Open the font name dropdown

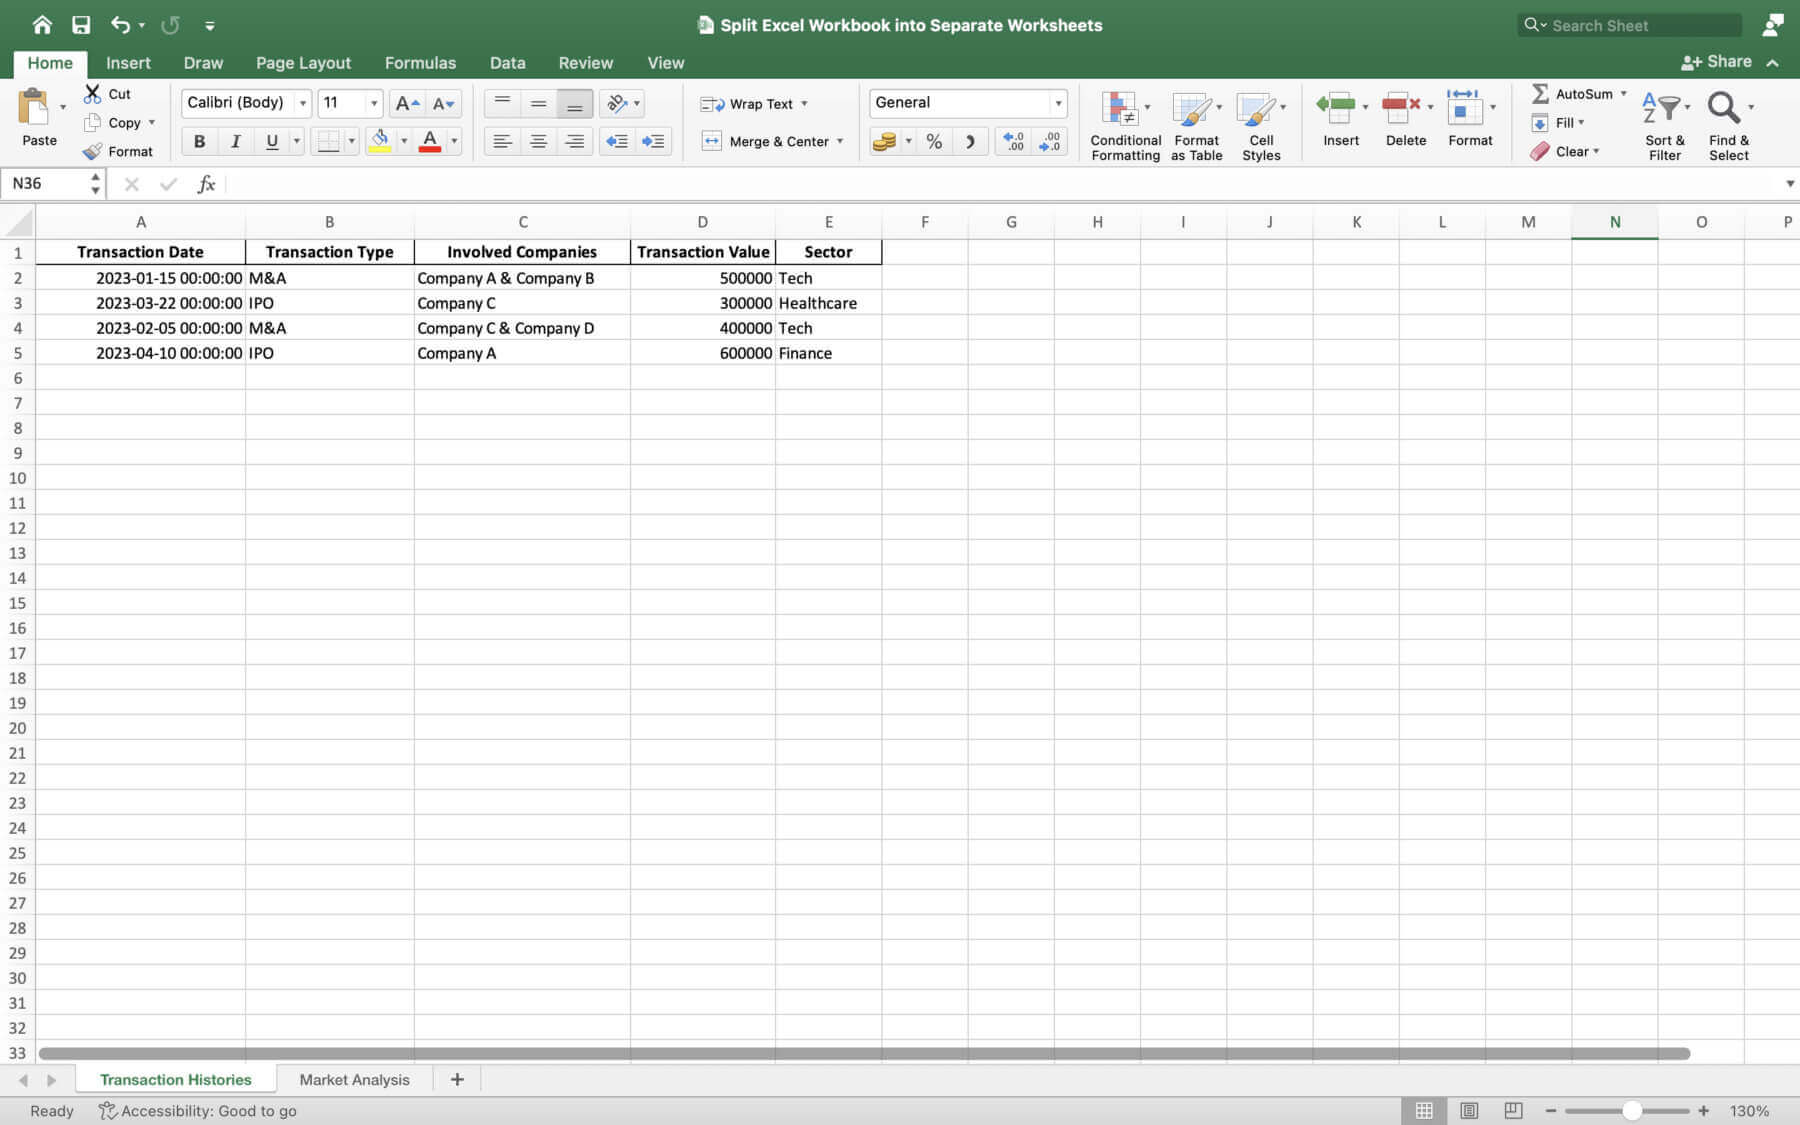(302, 103)
